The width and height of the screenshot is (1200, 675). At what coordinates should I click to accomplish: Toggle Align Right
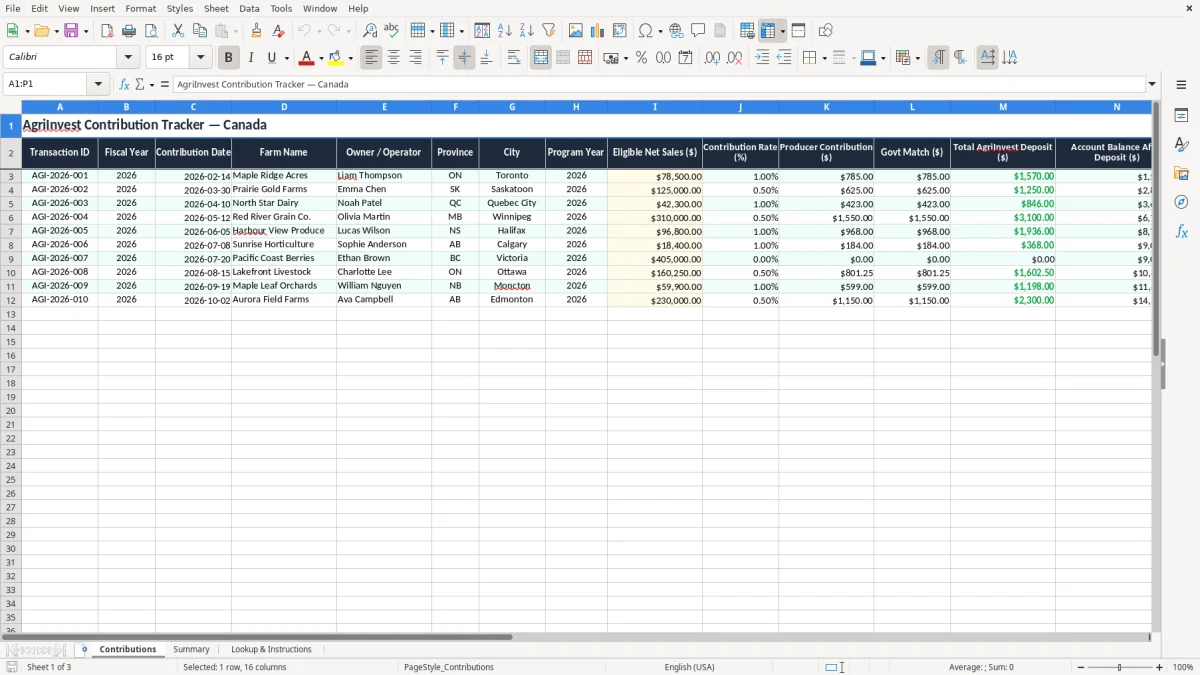pos(415,58)
